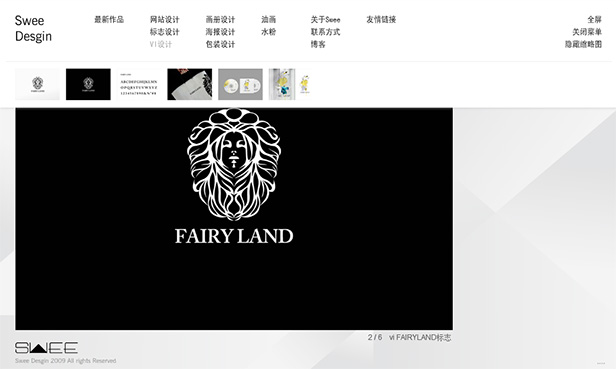616x369 pixels.
Task: Select the yellow illustration thumbnail
Action: coord(291,84)
